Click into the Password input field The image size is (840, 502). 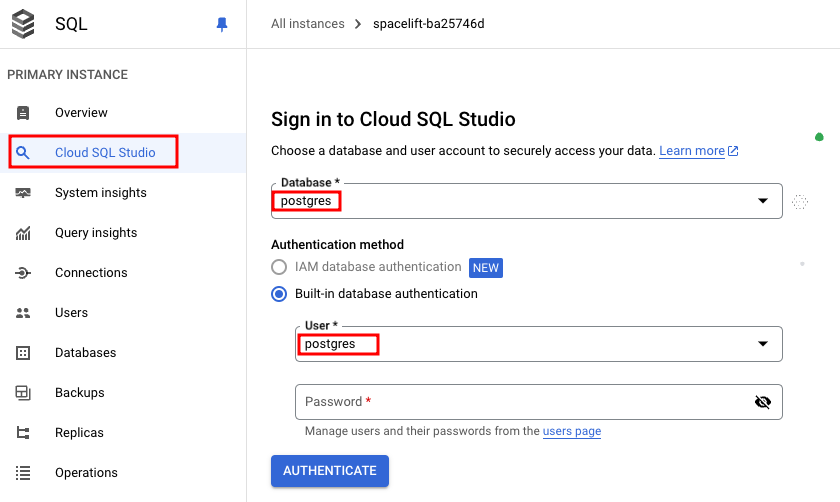point(520,402)
